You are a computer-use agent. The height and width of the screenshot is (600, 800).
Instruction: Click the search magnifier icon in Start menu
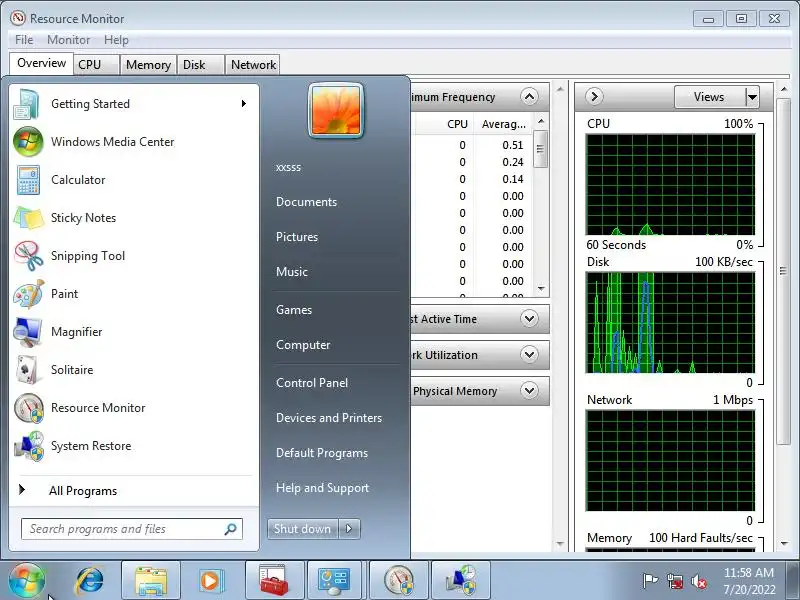[230, 529]
